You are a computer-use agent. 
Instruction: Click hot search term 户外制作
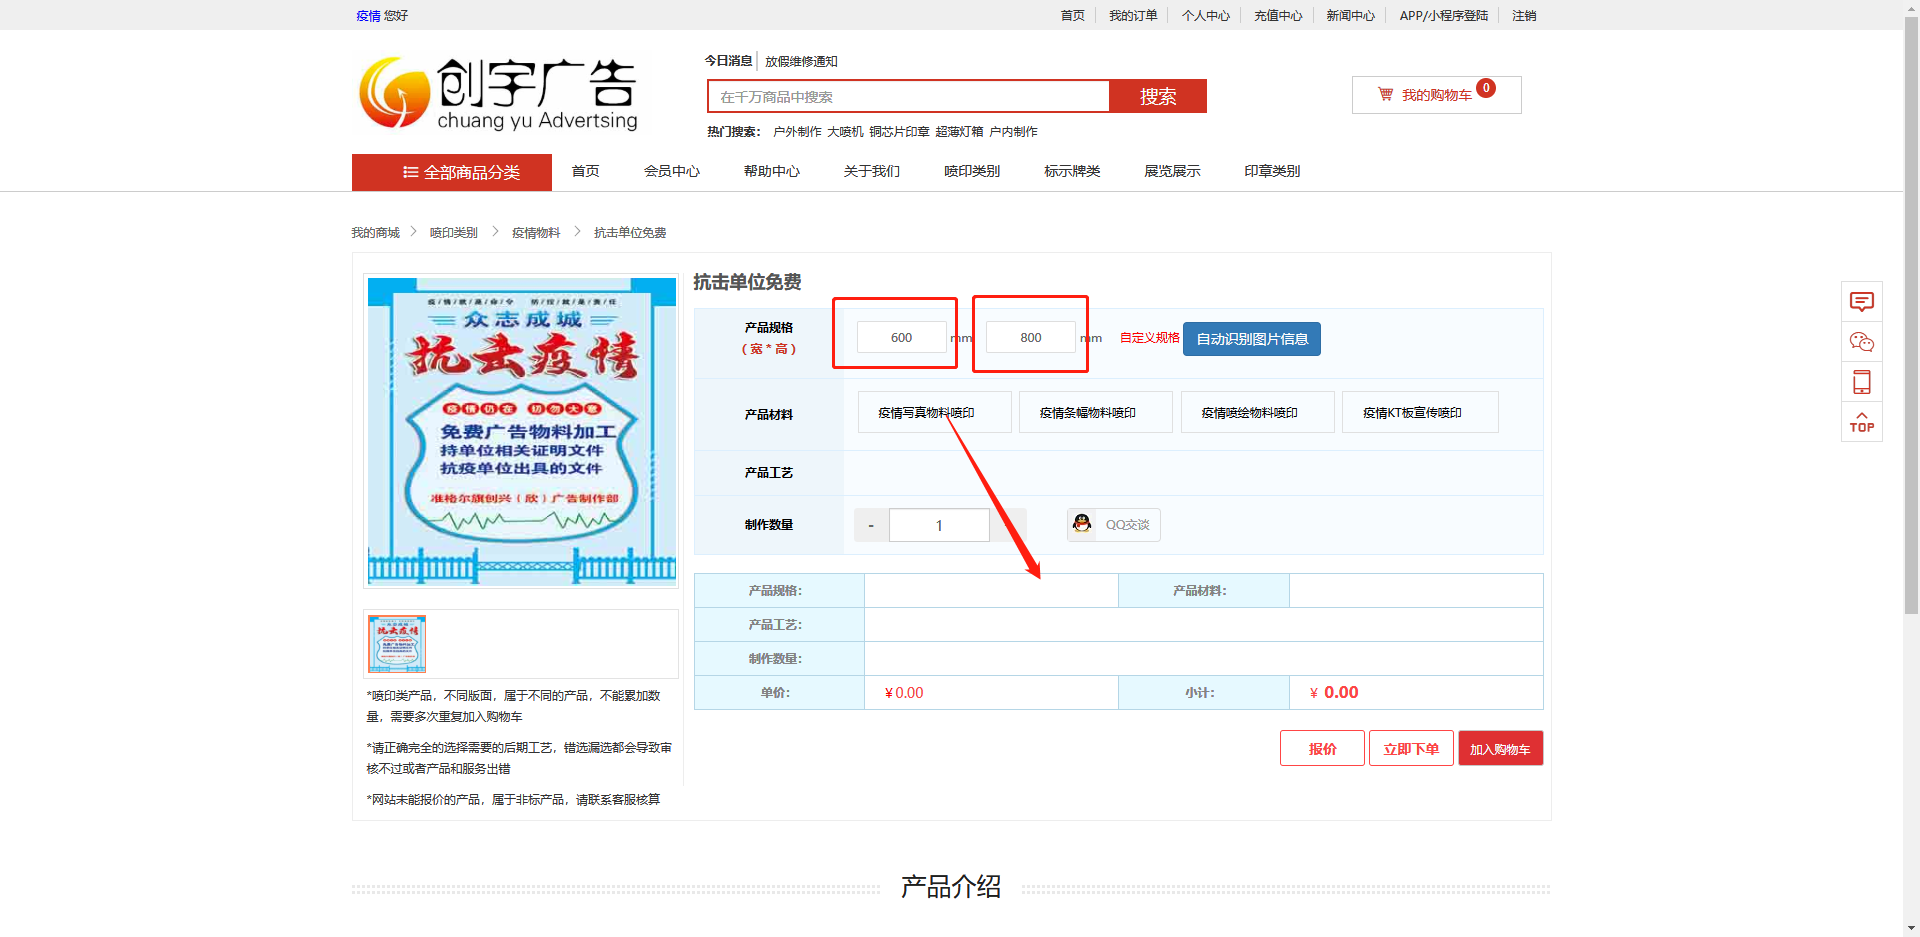[797, 131]
